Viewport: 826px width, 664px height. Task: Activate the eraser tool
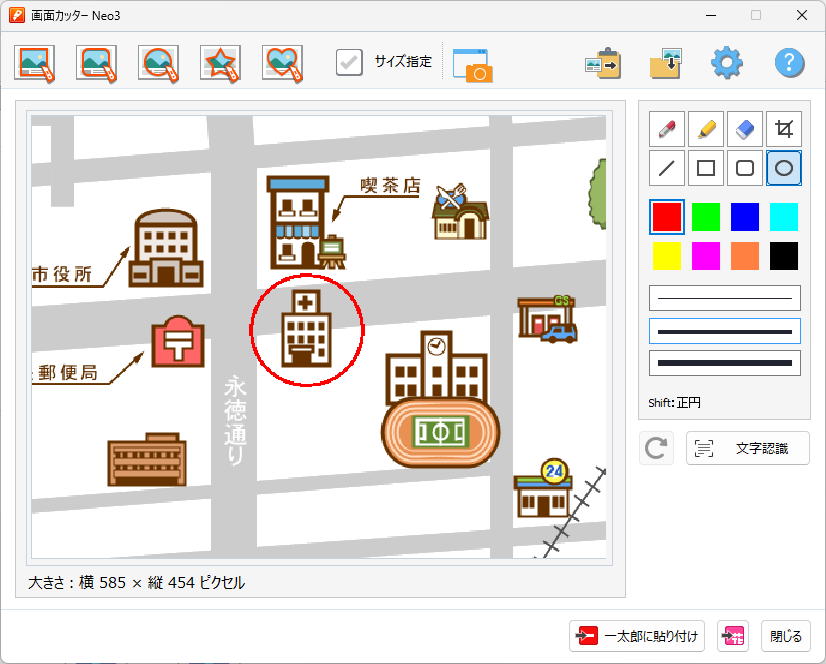tap(745, 129)
